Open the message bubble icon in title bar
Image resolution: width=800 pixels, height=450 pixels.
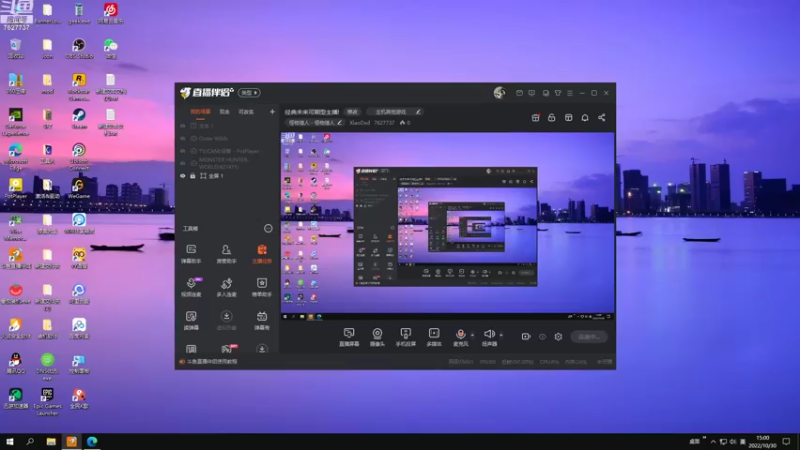point(532,93)
